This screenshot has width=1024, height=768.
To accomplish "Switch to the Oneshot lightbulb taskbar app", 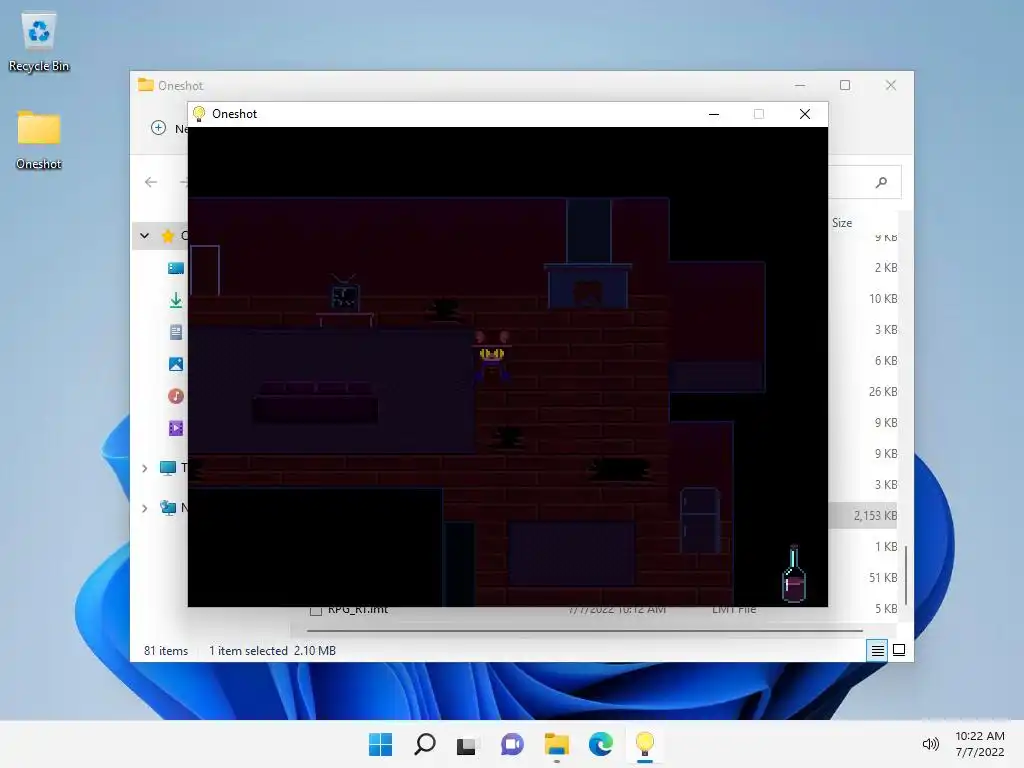I will [645, 744].
